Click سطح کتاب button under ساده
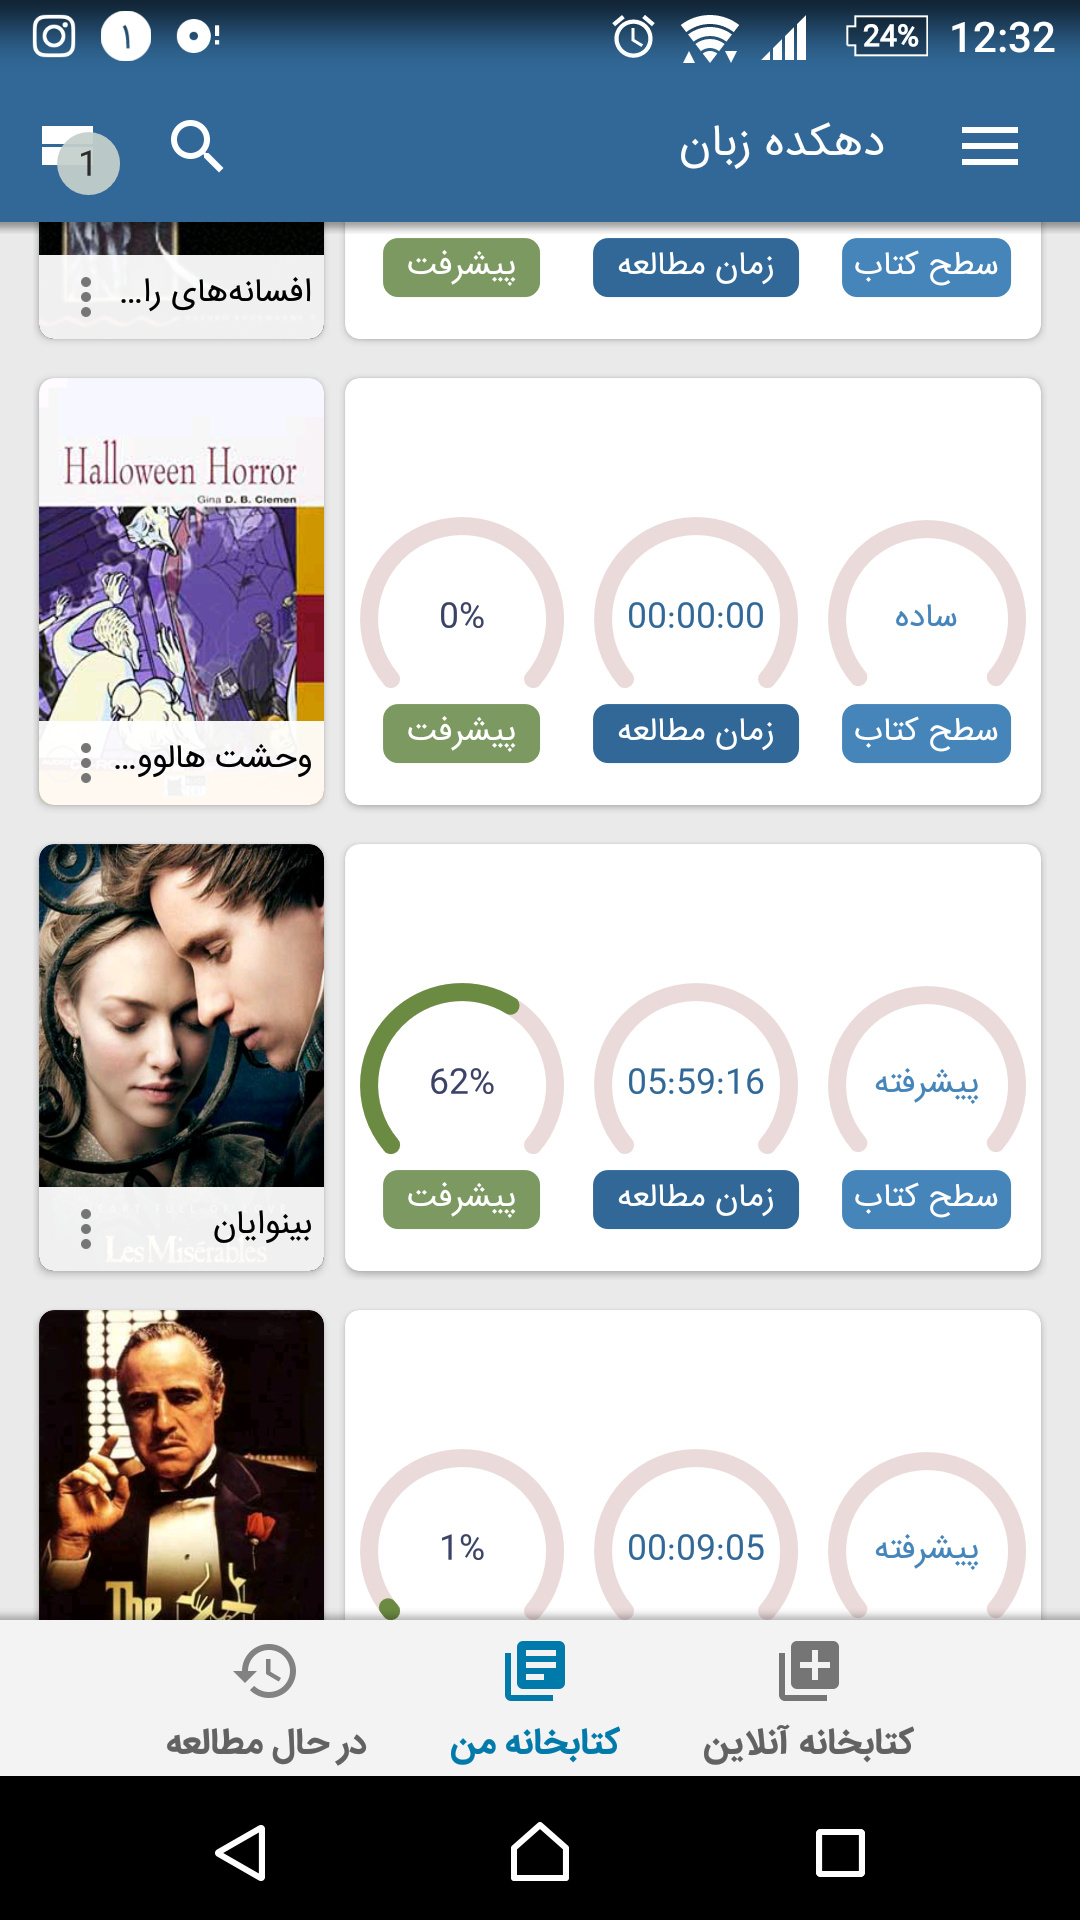1080x1920 pixels. [926, 733]
